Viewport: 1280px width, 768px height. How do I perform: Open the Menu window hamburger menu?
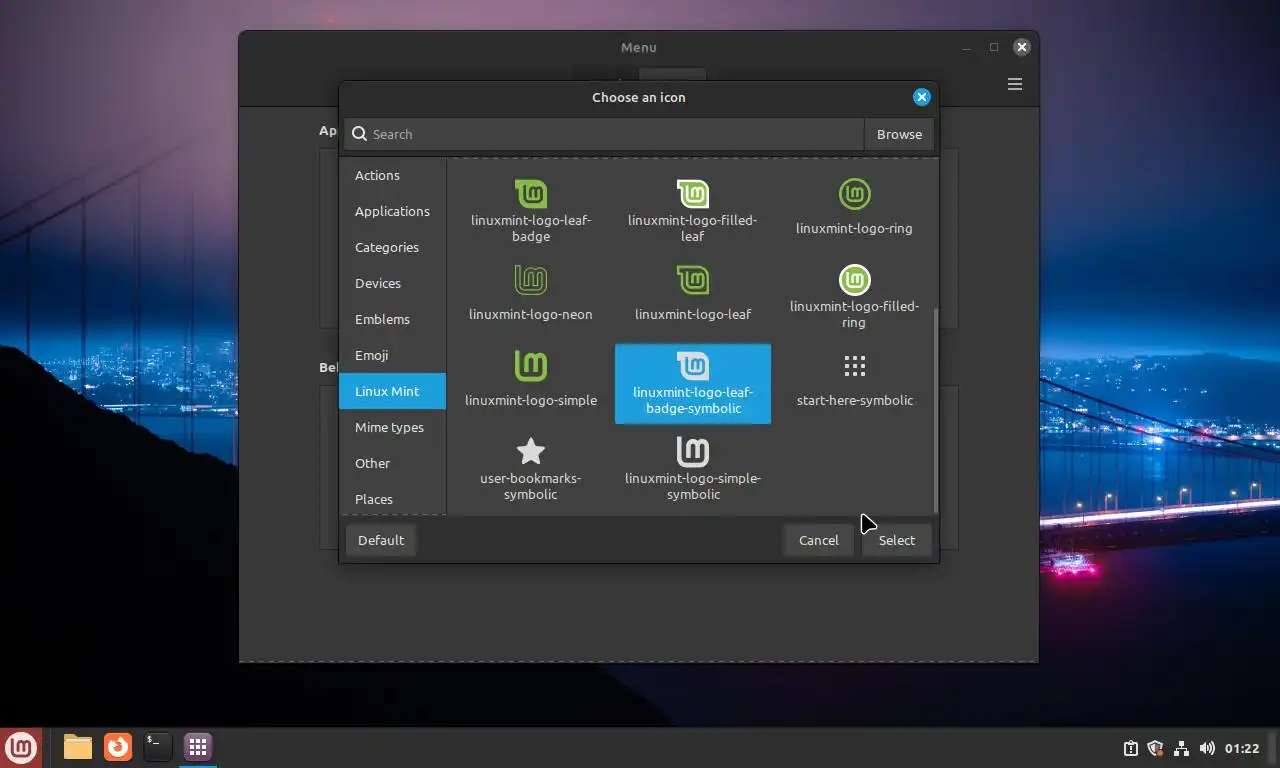(1015, 84)
